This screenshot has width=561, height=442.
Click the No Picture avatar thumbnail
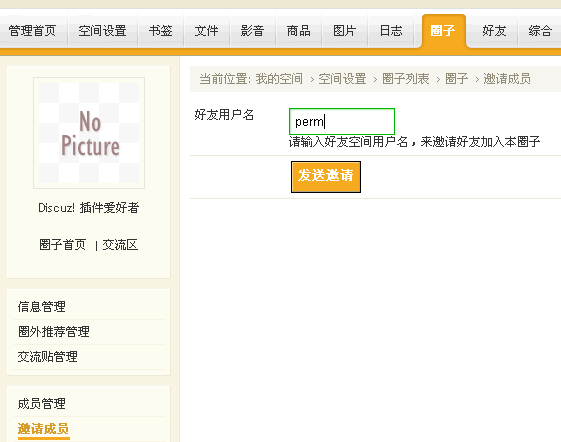point(89,133)
